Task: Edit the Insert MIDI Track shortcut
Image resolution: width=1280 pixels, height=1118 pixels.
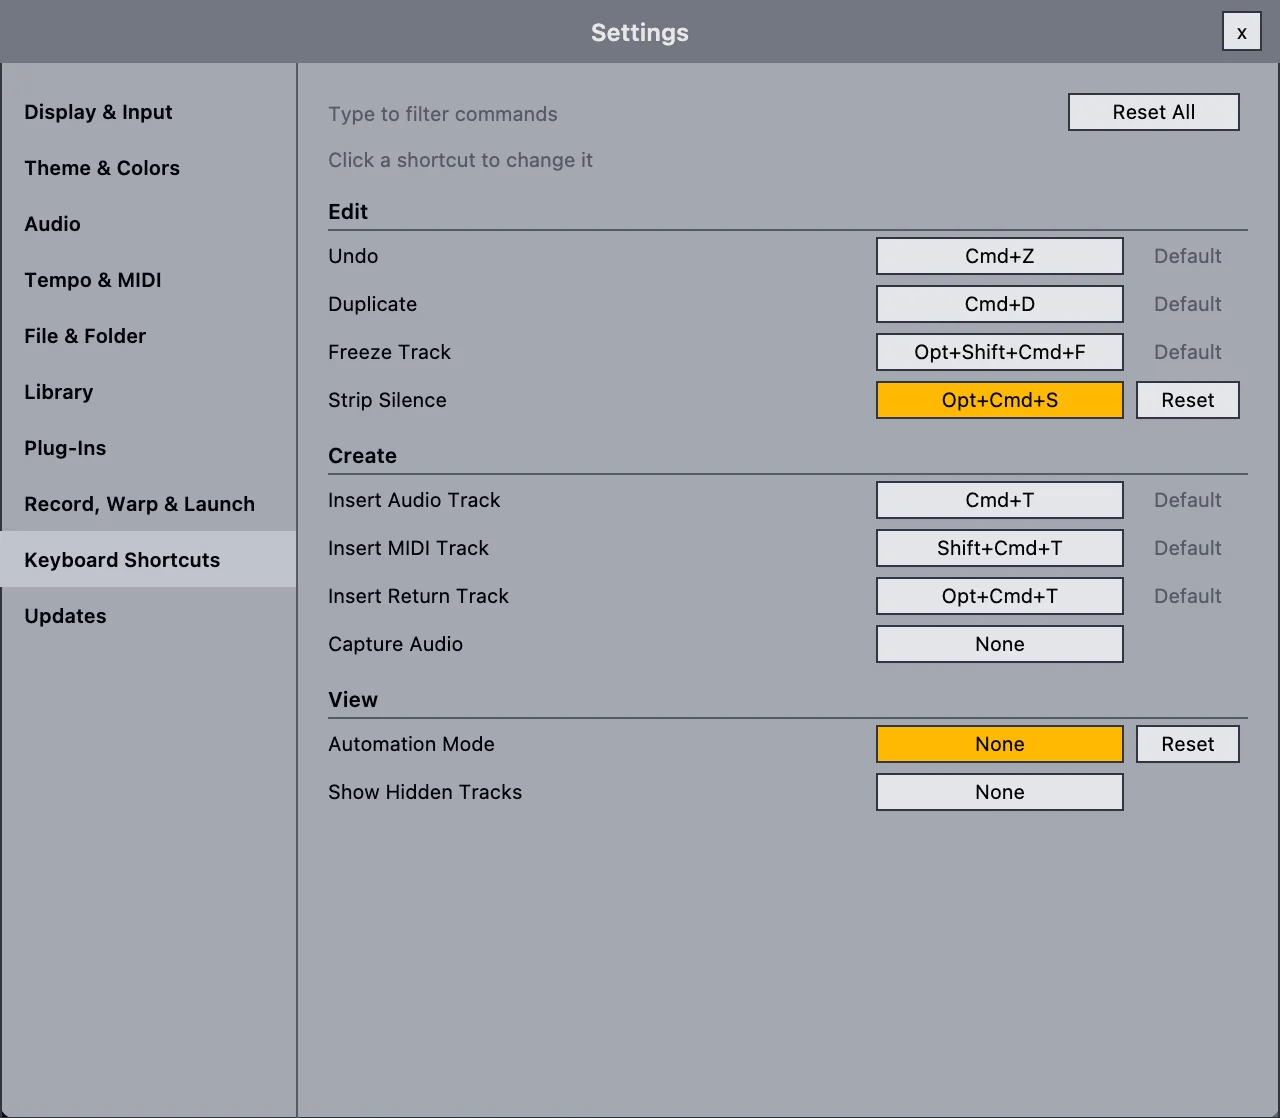Action: 1000,548
